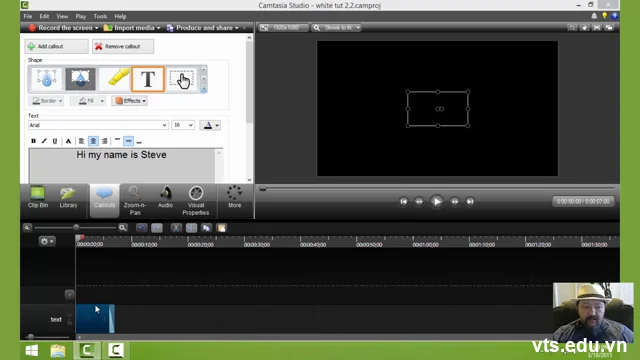
Task: Zoom in the timeline with plus magnifier
Action: 123,228
